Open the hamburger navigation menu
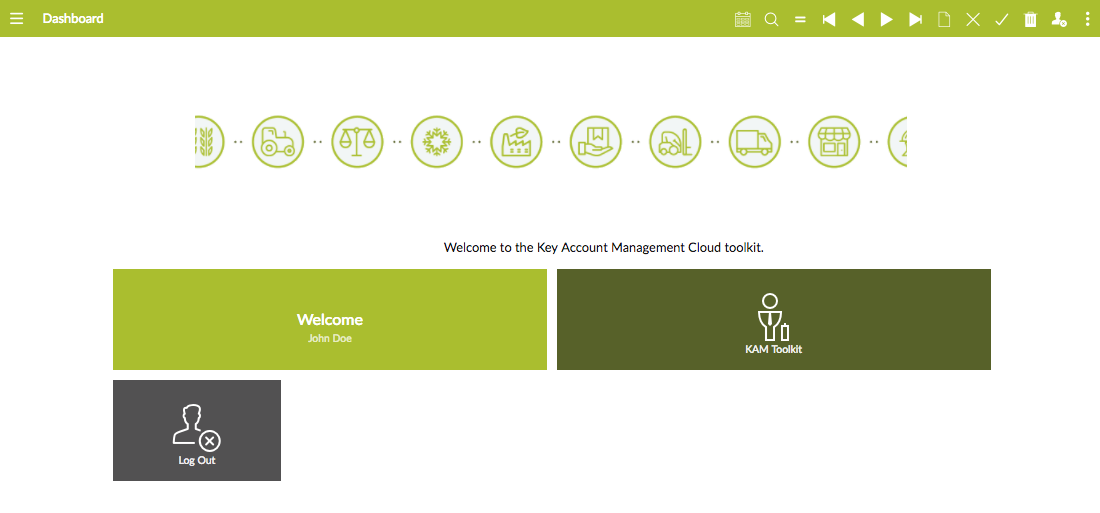 coord(16,18)
